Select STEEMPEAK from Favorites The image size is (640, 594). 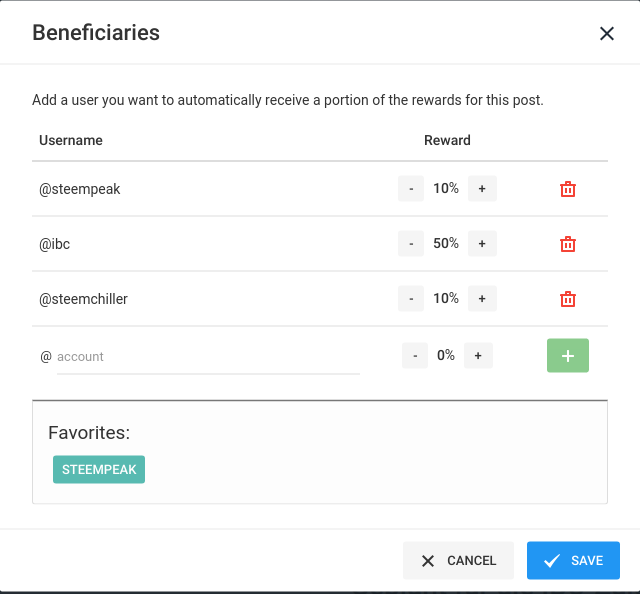(99, 469)
